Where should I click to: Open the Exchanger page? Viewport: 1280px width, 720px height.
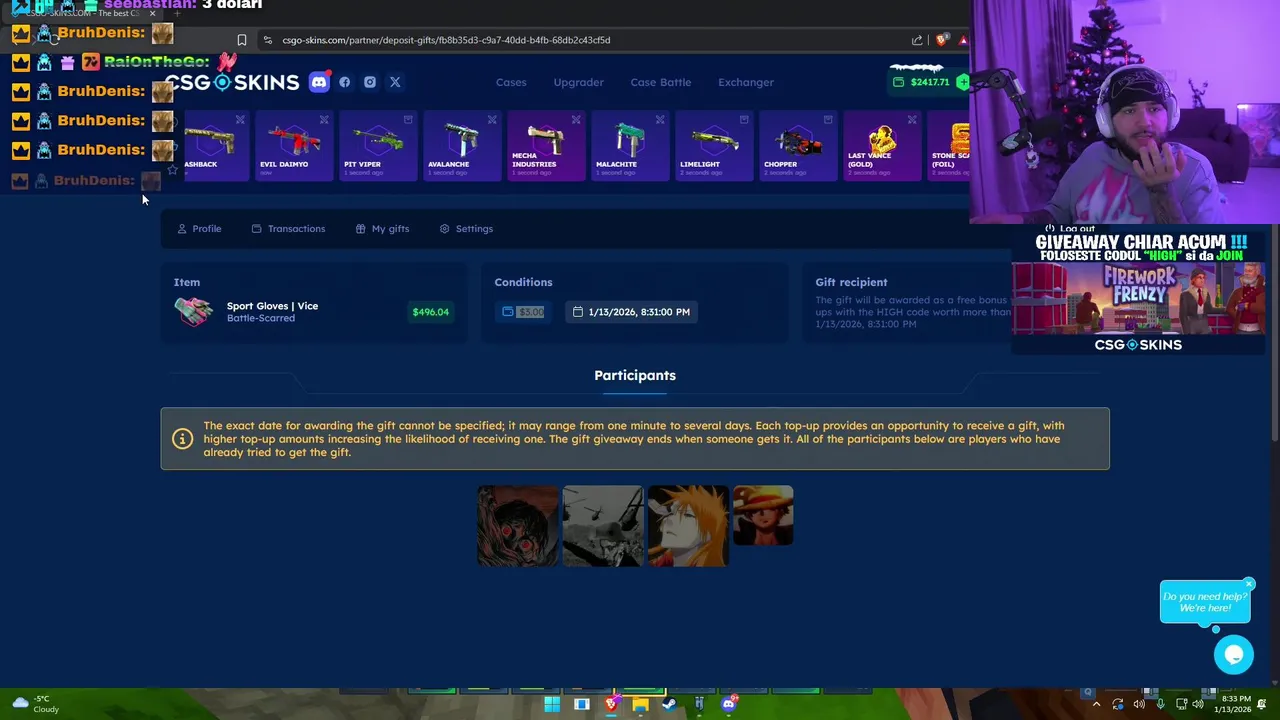click(746, 82)
